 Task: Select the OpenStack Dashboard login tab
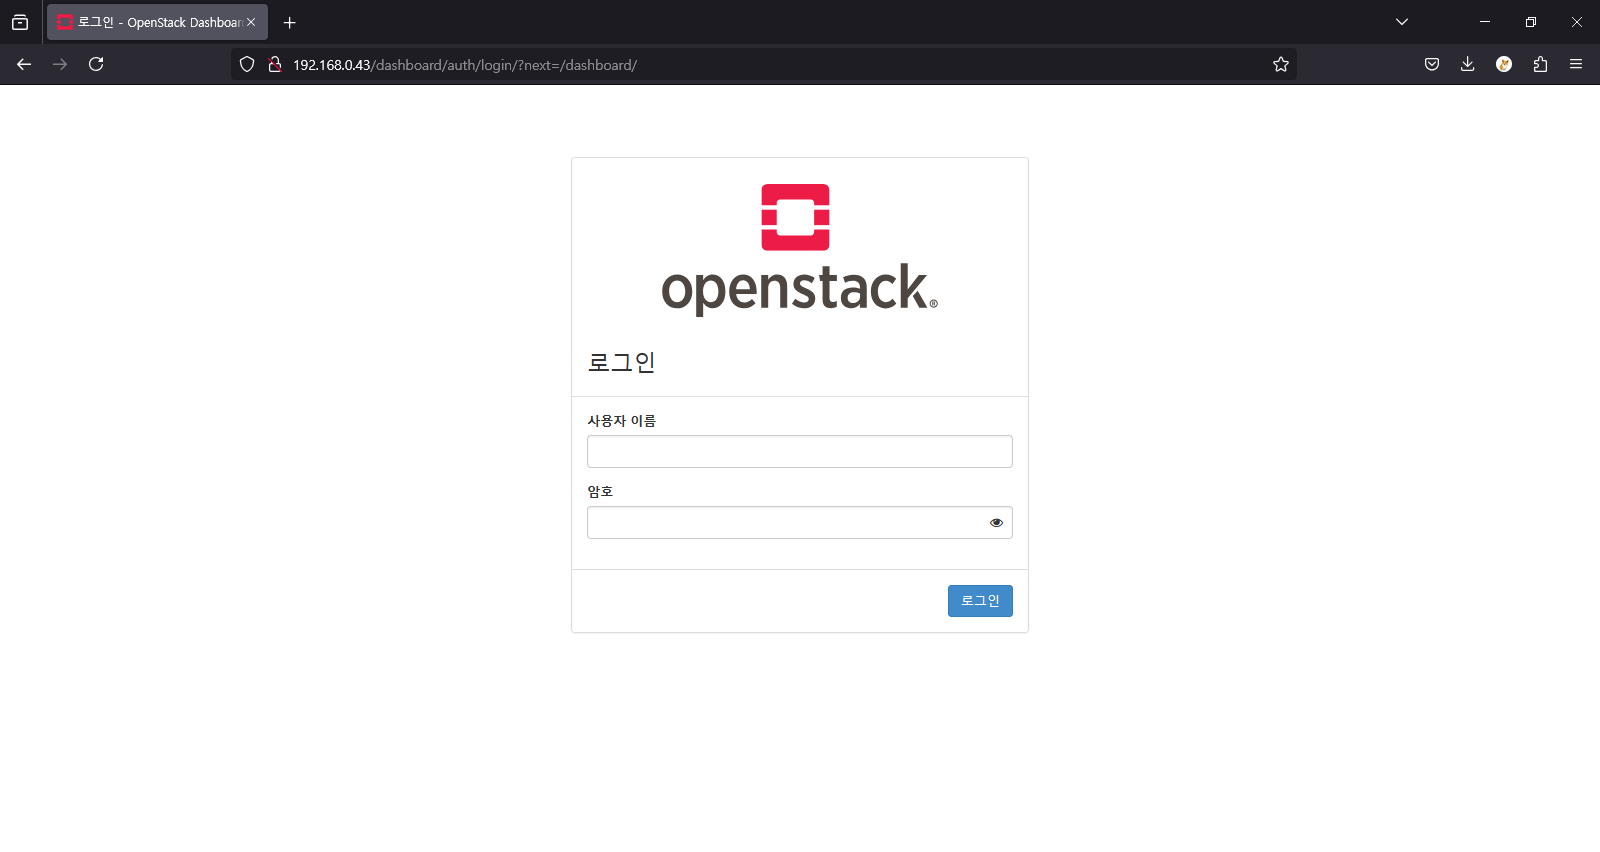pyautogui.click(x=157, y=22)
